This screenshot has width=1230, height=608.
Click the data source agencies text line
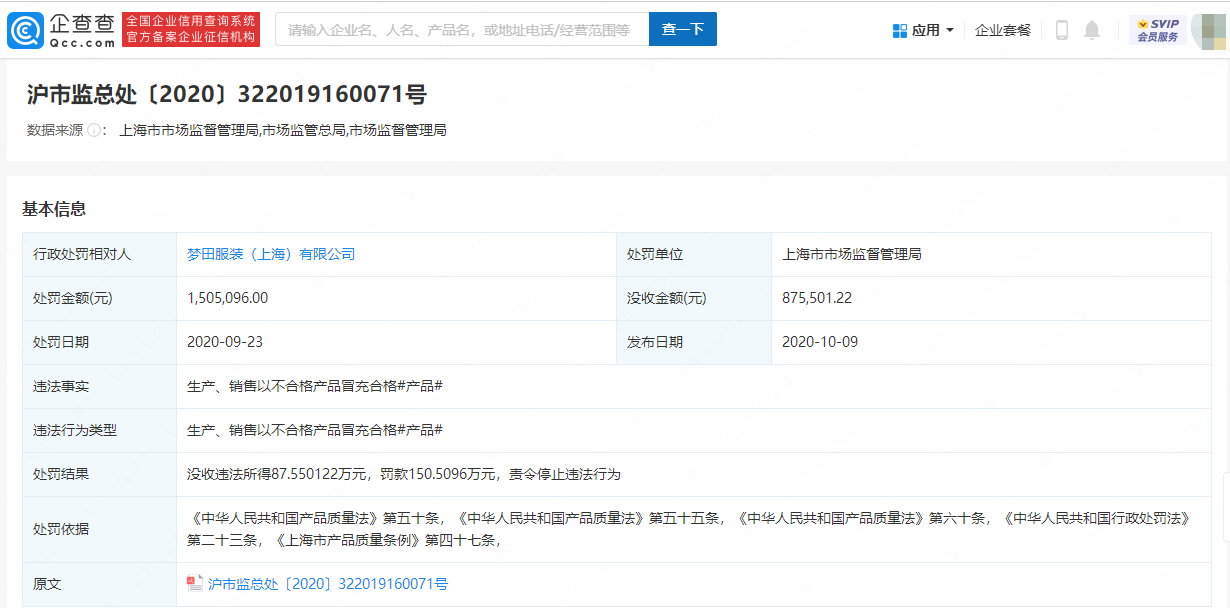coord(283,130)
